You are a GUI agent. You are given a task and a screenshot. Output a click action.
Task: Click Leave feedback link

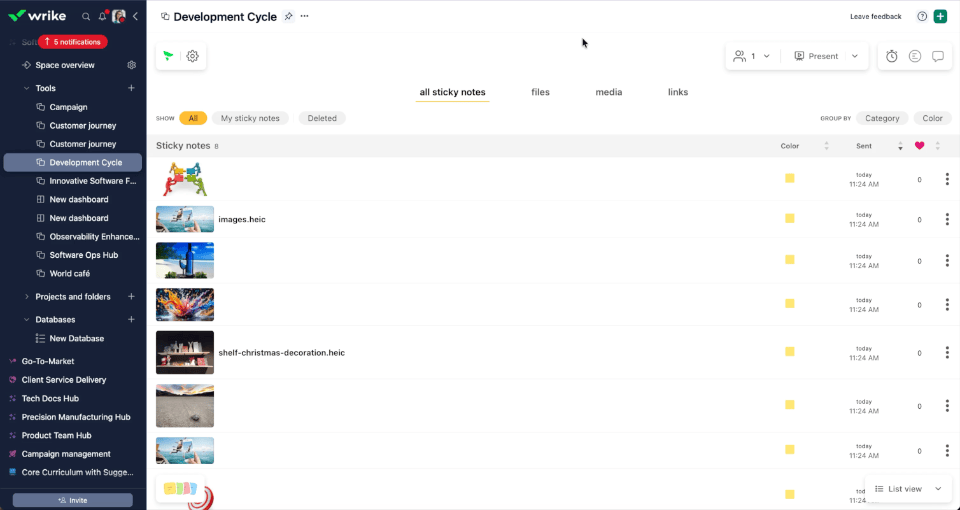coord(876,17)
